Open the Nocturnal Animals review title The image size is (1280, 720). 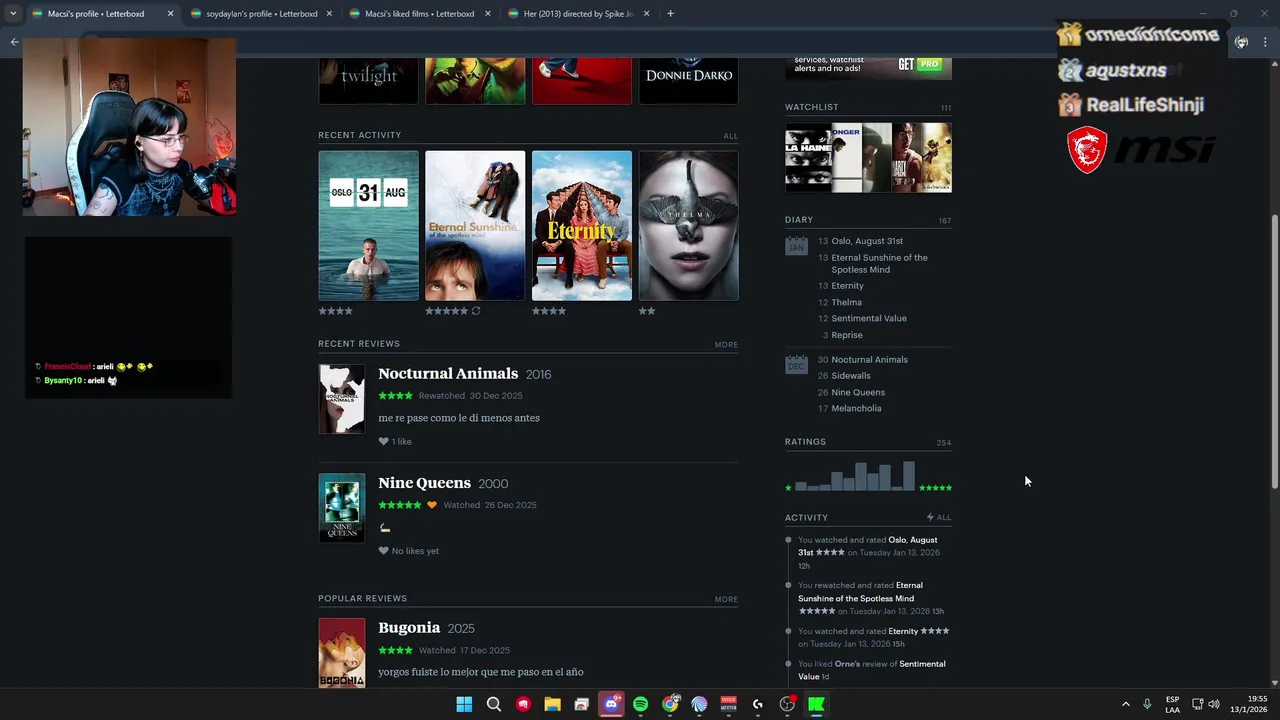[x=448, y=373]
